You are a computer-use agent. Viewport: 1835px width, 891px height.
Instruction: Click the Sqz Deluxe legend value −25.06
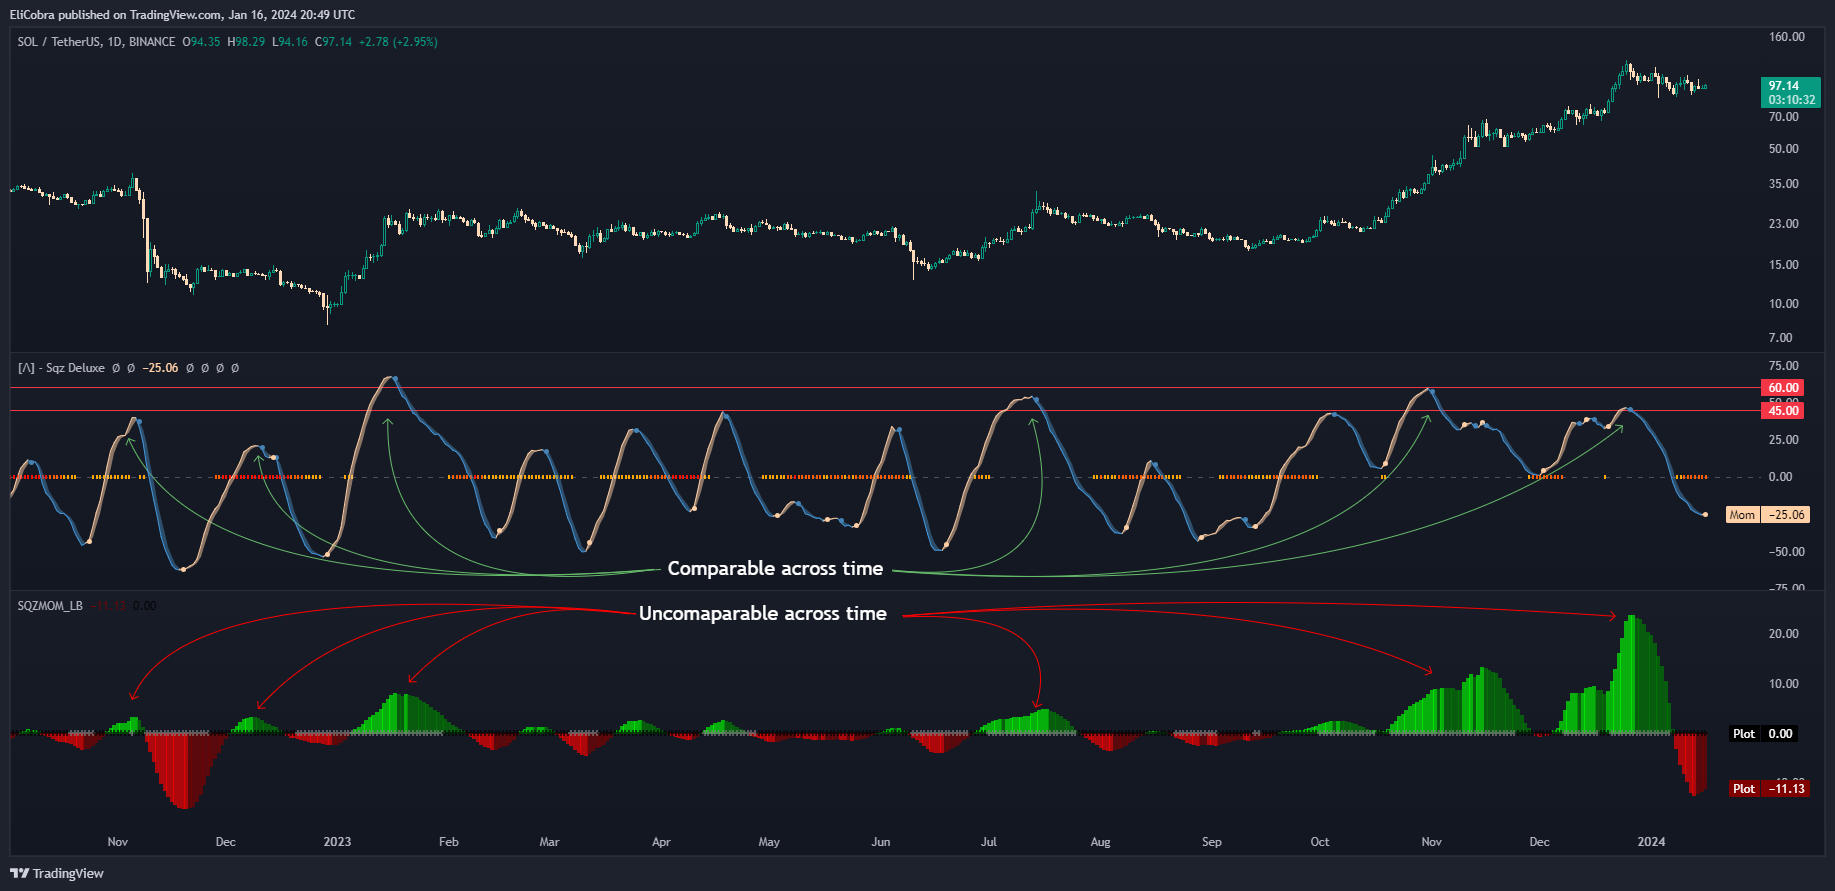click(160, 368)
